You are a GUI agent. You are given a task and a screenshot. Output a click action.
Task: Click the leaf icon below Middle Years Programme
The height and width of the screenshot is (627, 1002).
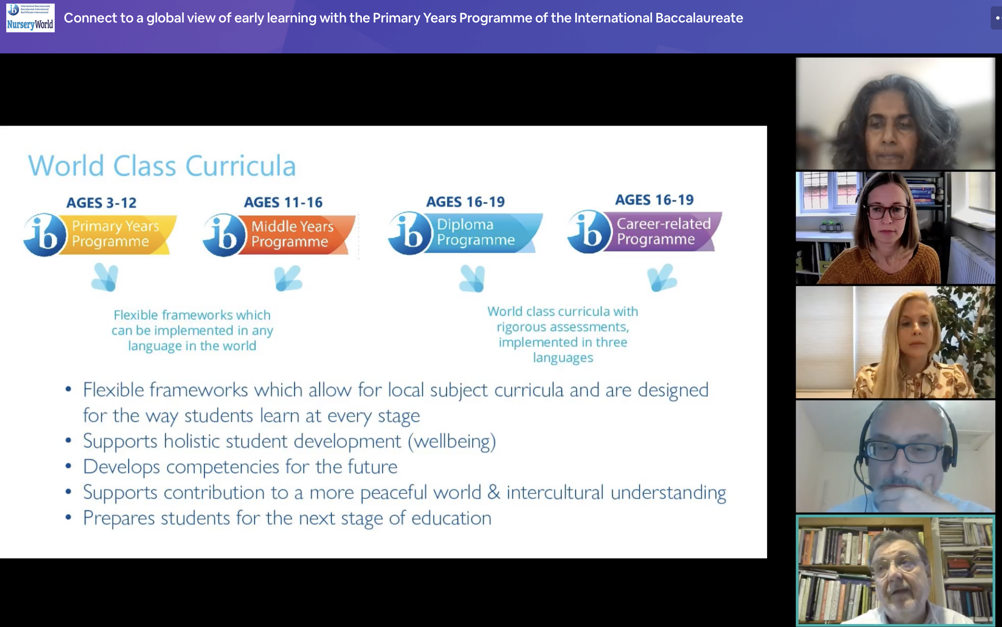point(288,279)
